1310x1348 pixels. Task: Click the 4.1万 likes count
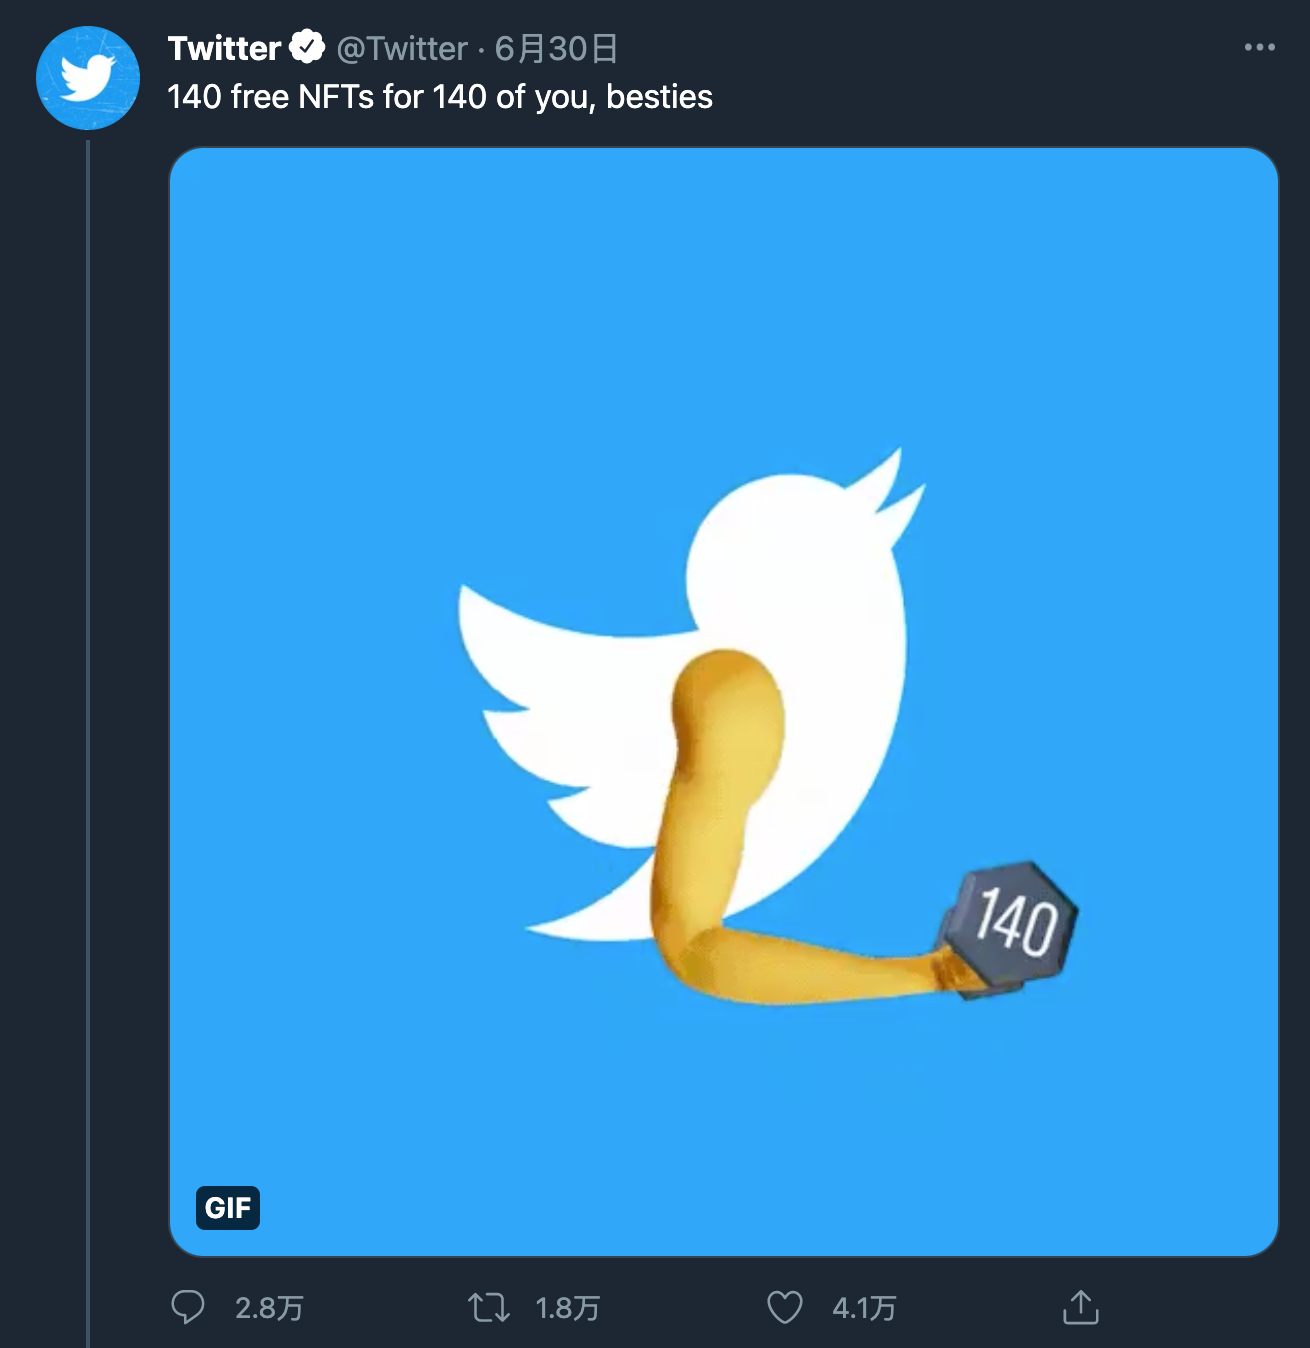click(864, 1308)
